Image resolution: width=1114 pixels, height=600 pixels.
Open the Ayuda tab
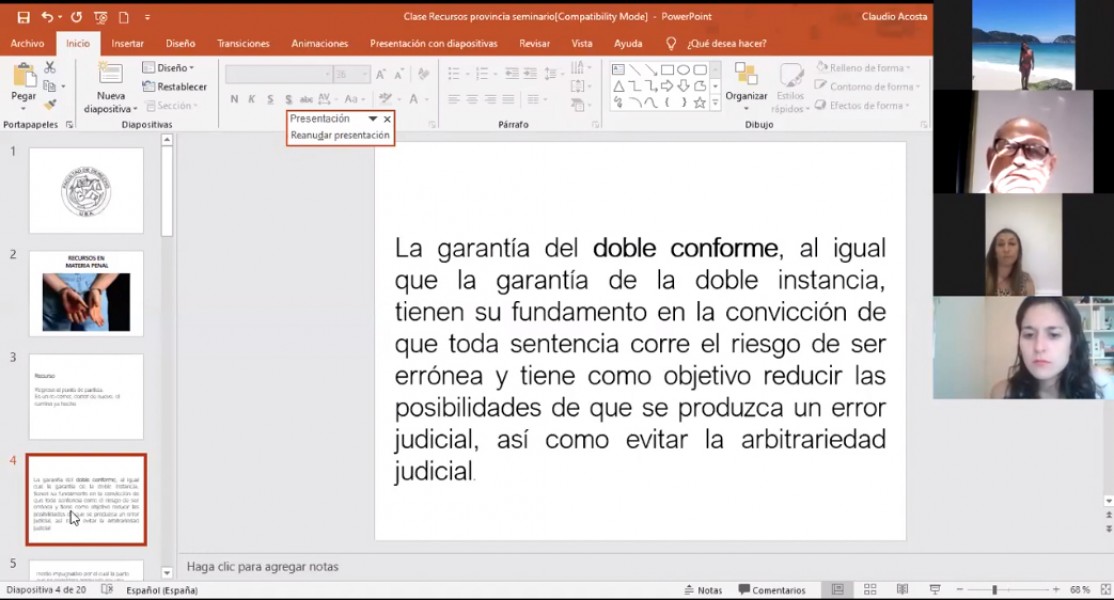(628, 43)
